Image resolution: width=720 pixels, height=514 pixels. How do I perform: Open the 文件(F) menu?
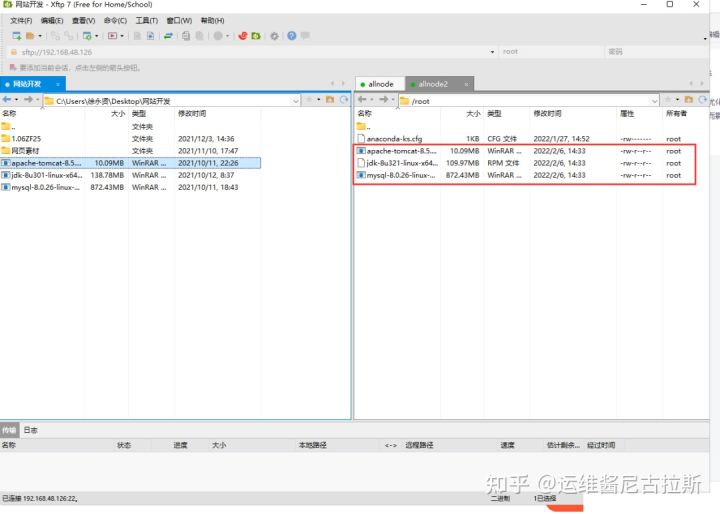(21, 20)
